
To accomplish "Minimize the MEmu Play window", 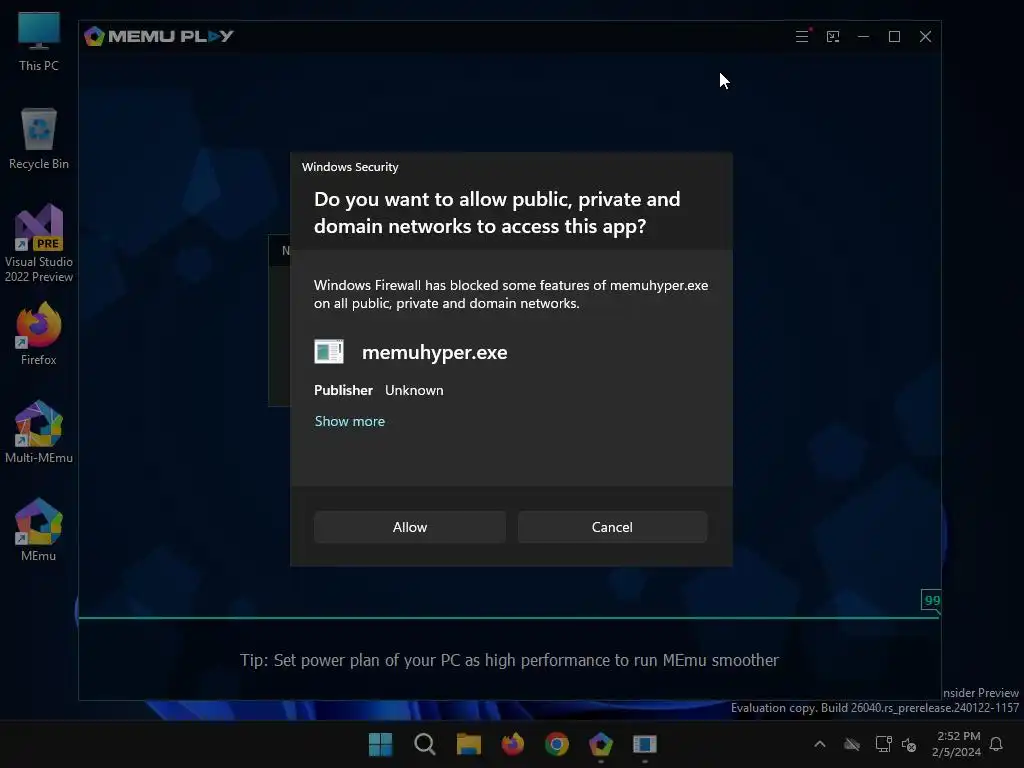I will [x=863, y=37].
